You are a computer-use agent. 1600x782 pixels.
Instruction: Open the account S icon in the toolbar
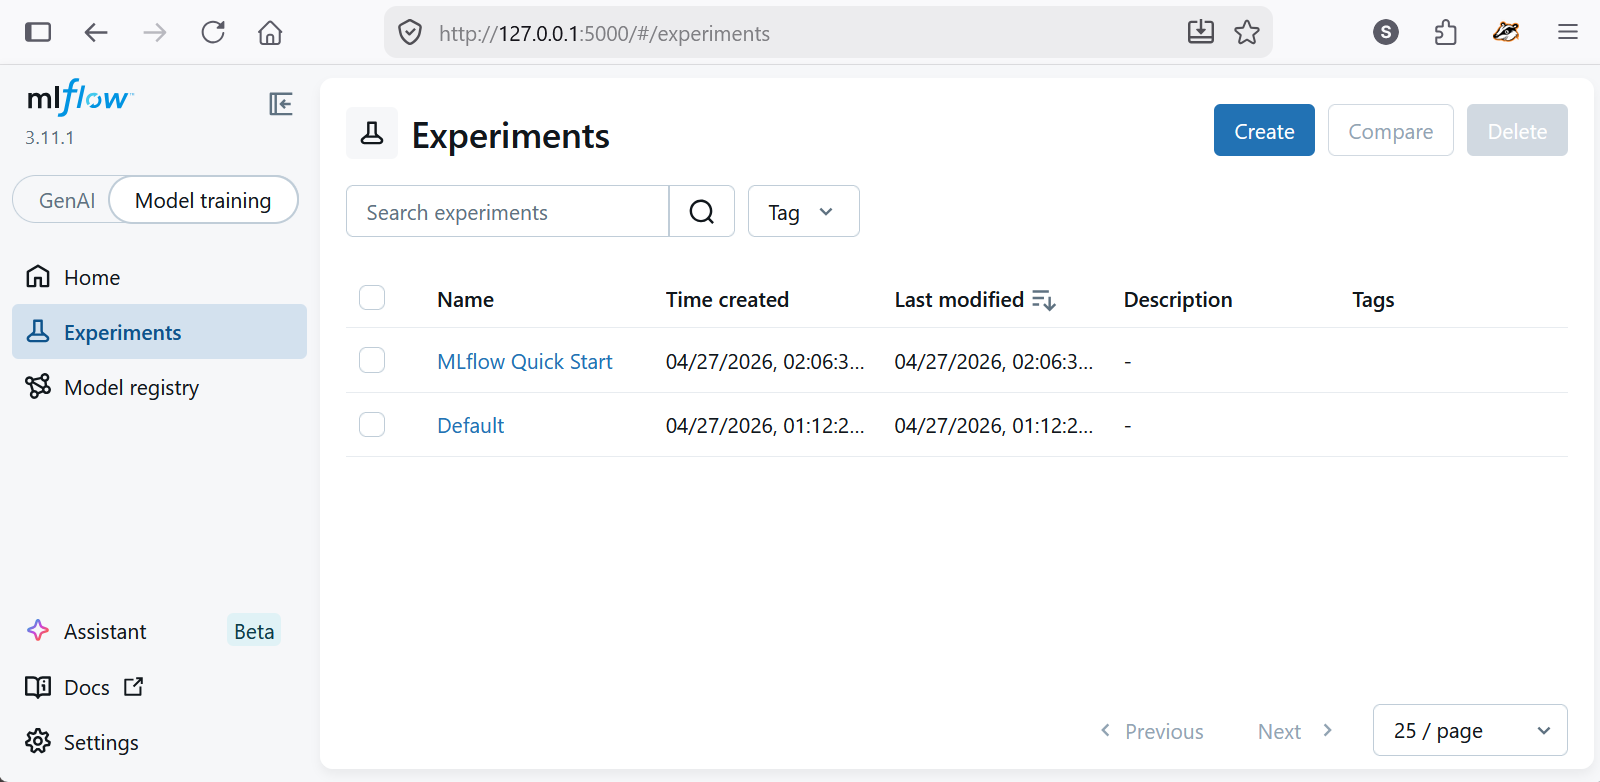pos(1386,32)
